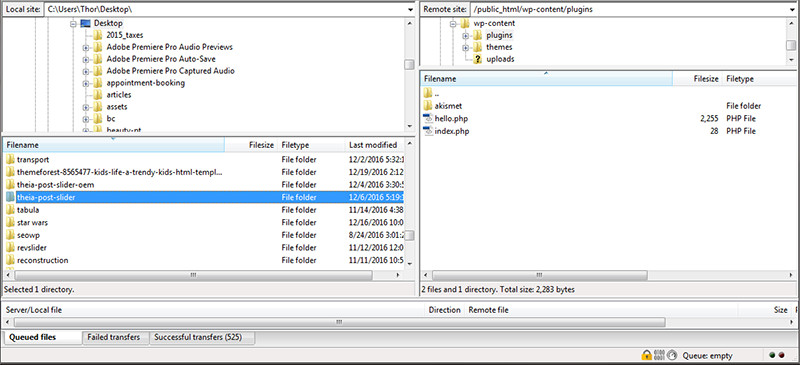Expand Adobe Premiere Pro Auto-Save folder

pos(86,59)
